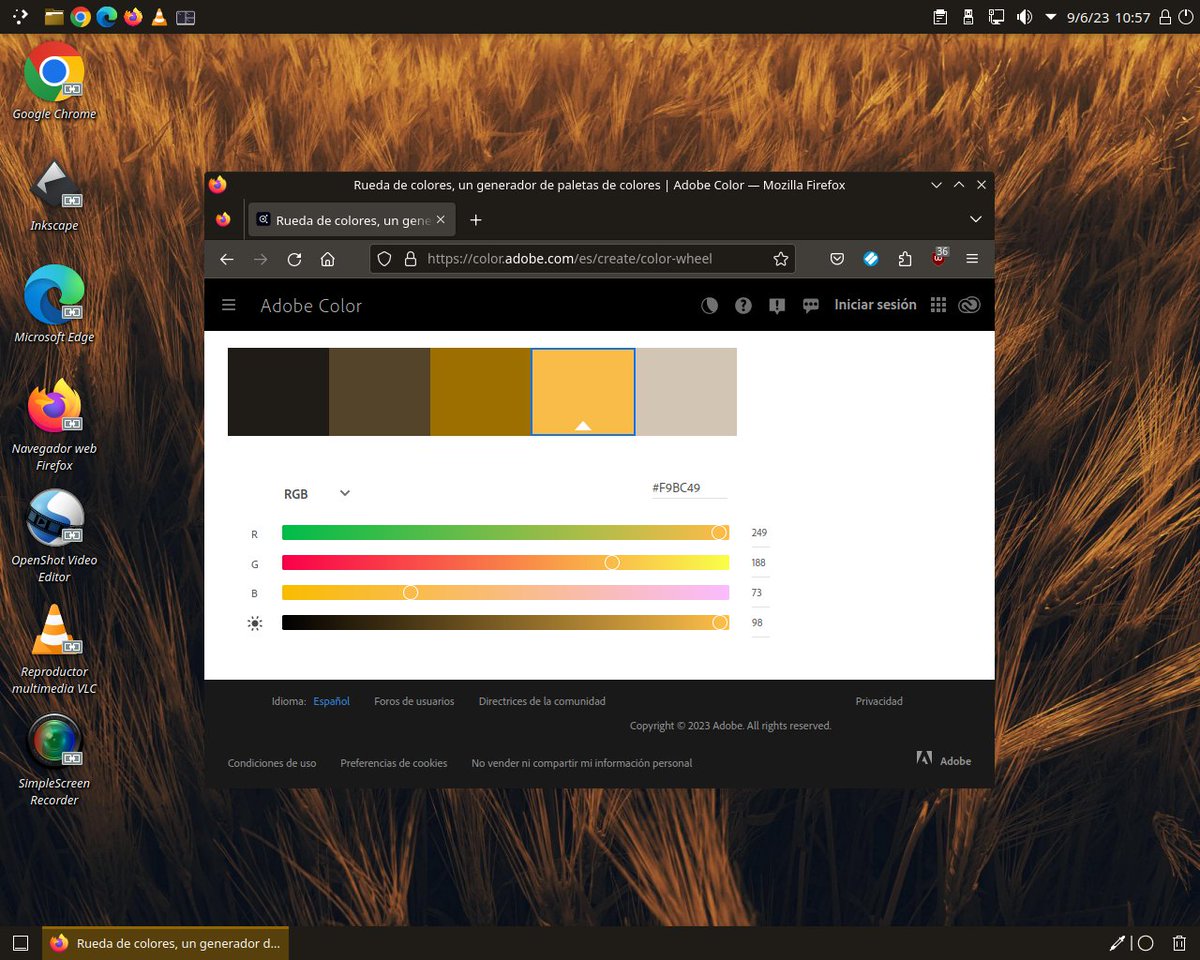Click the brightness value field 98

760,623
